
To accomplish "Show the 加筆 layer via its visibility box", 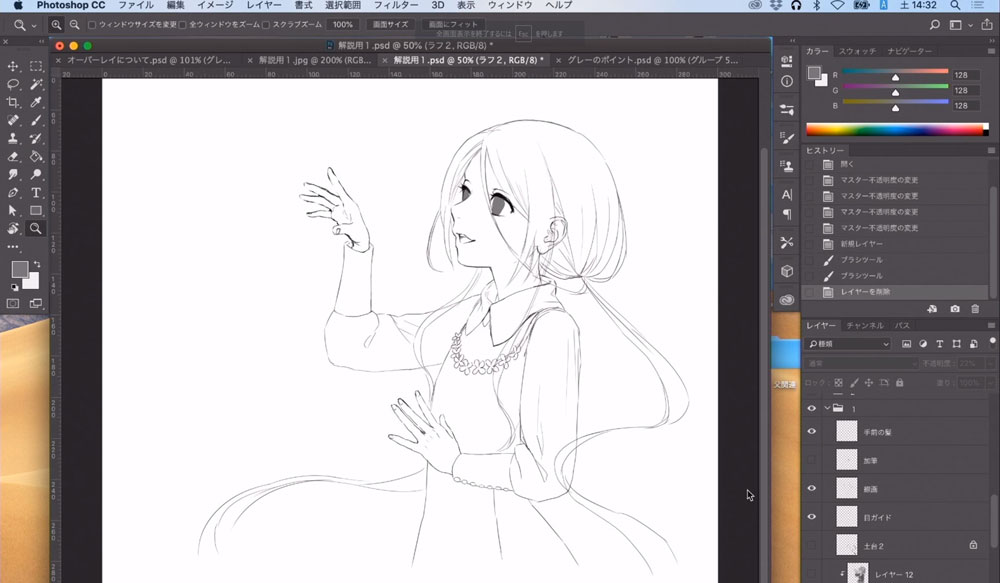I will click(x=812, y=460).
